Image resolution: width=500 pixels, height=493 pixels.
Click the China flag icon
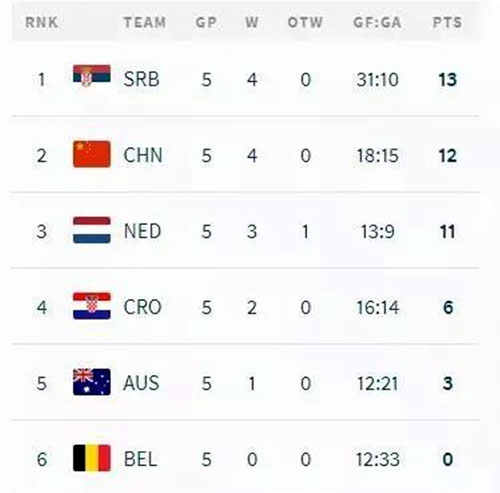(92, 154)
